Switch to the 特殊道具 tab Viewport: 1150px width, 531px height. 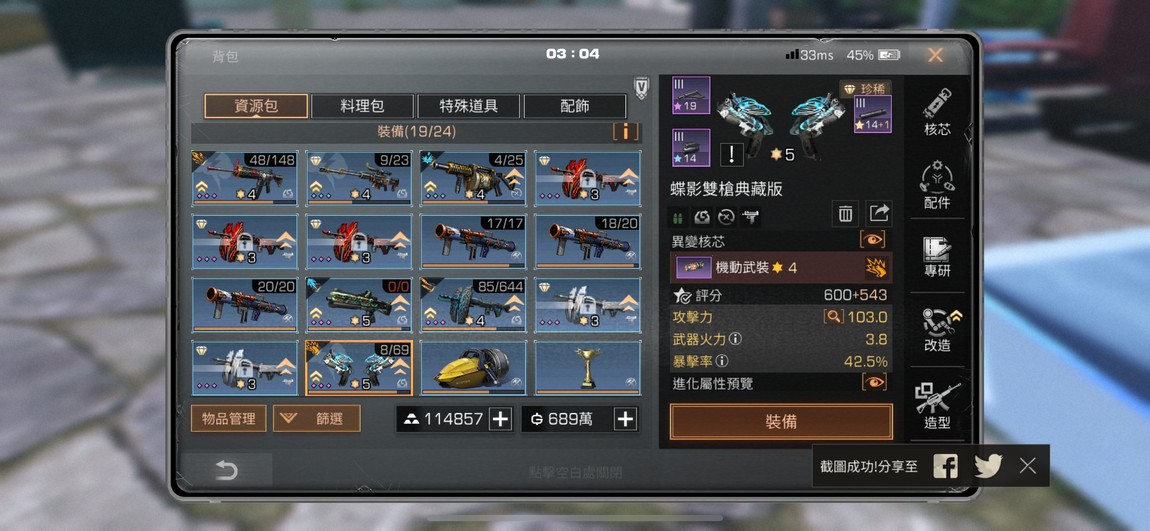pyautogui.click(x=469, y=106)
